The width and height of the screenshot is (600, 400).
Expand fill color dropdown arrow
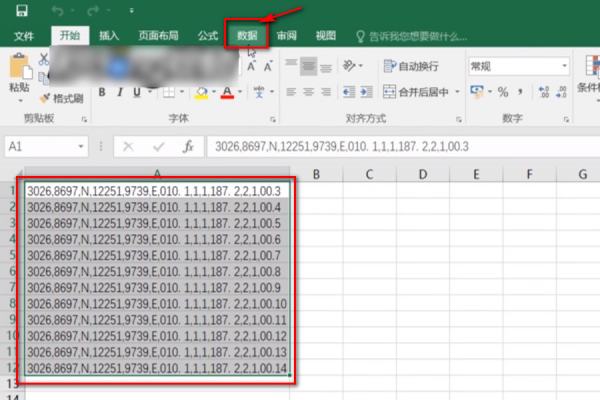click(214, 92)
